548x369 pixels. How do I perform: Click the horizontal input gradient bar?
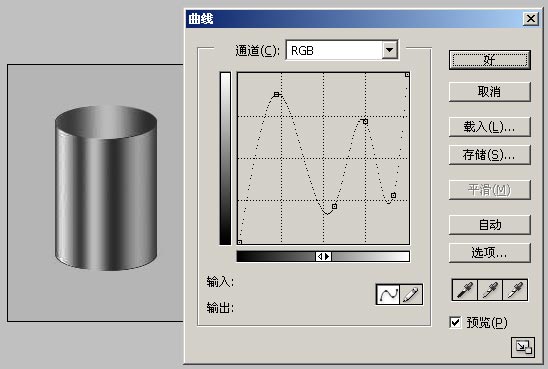click(323, 256)
